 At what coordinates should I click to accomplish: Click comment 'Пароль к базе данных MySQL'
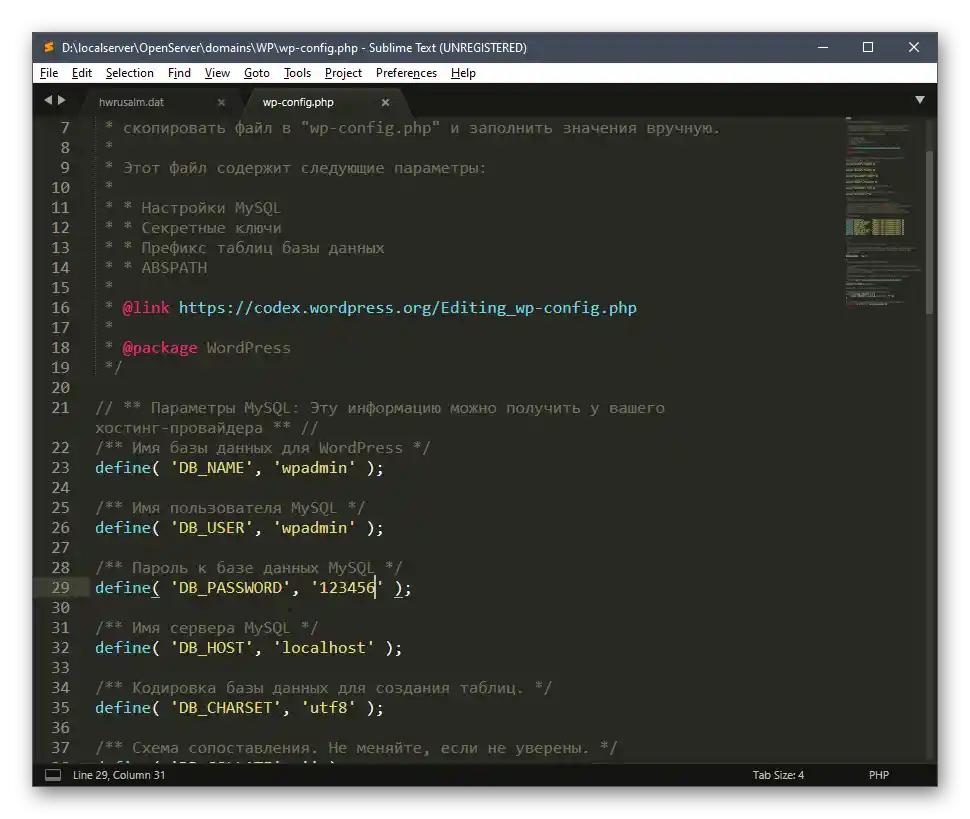252,568
